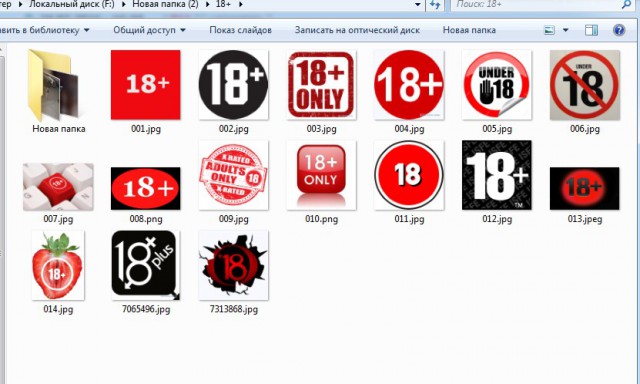Click the change view icon

pyautogui.click(x=549, y=30)
